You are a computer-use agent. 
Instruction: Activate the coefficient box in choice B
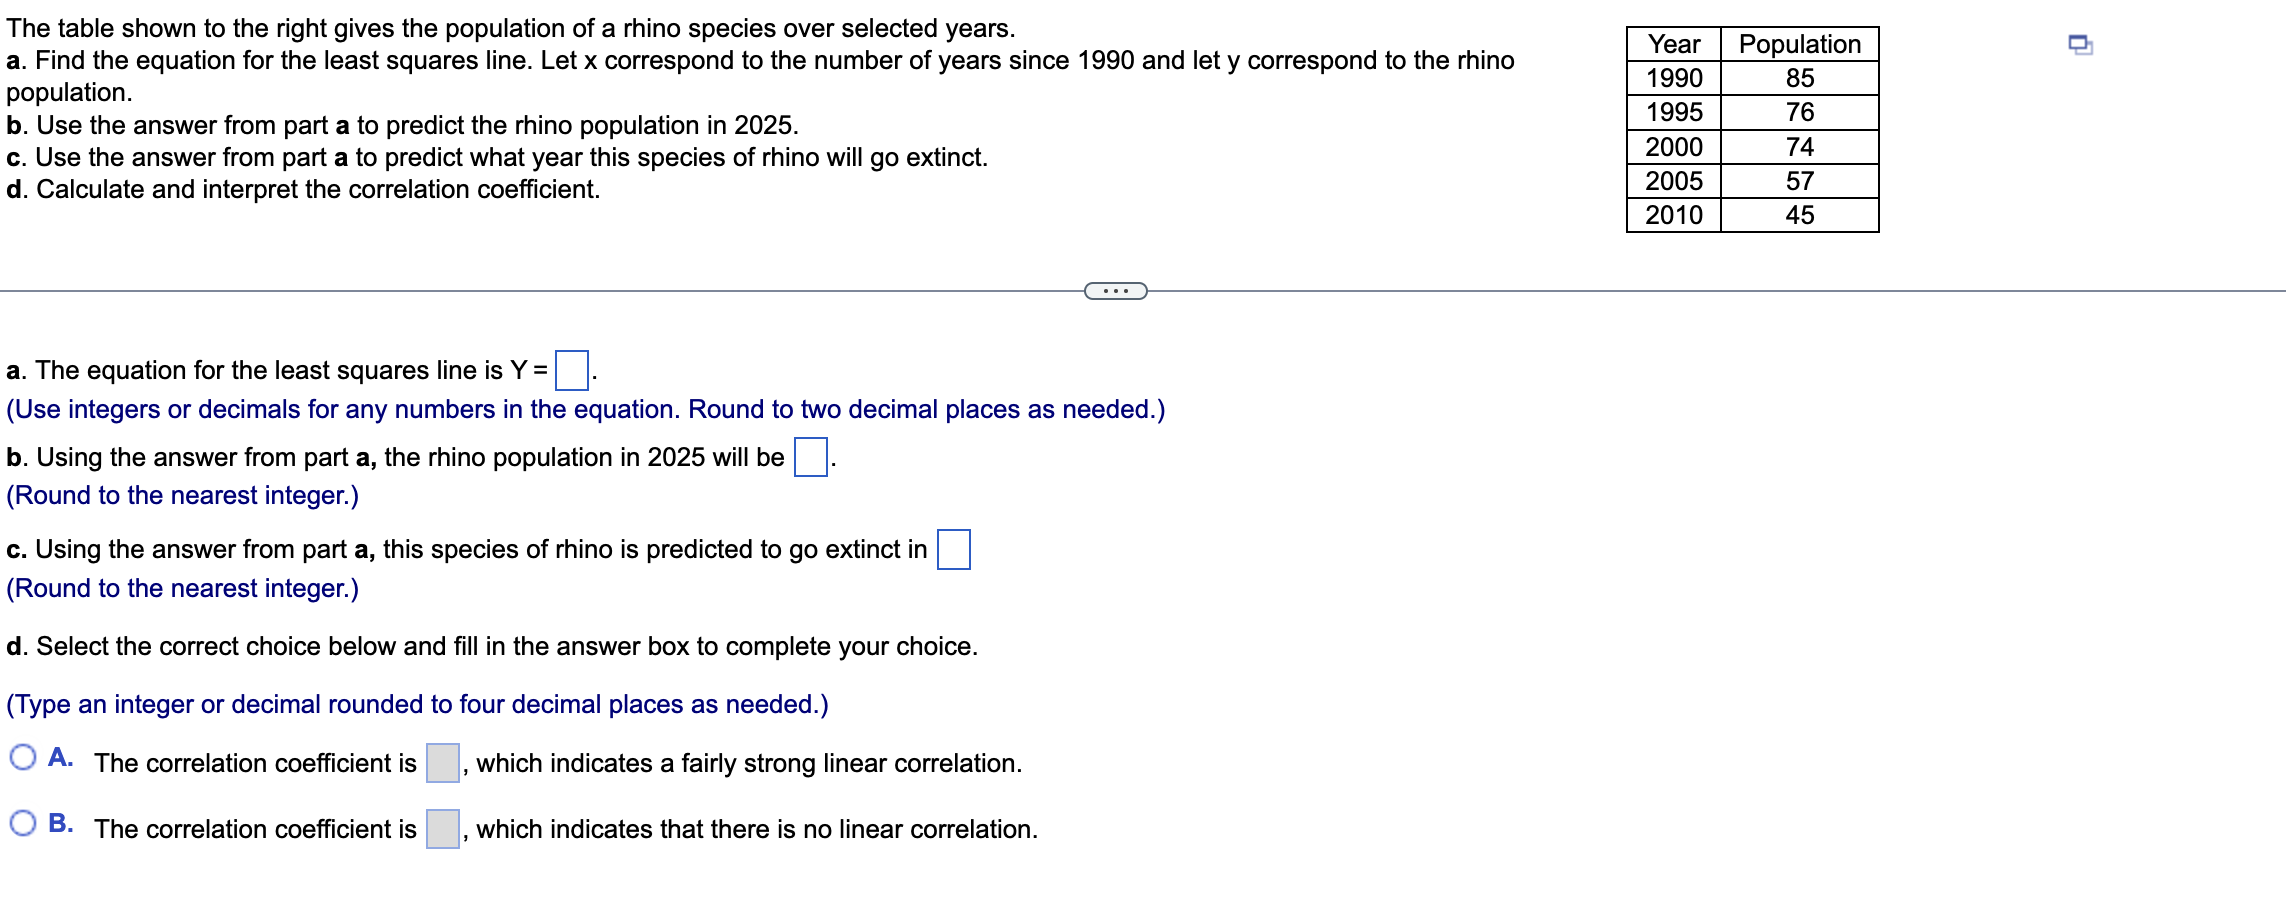point(443,829)
